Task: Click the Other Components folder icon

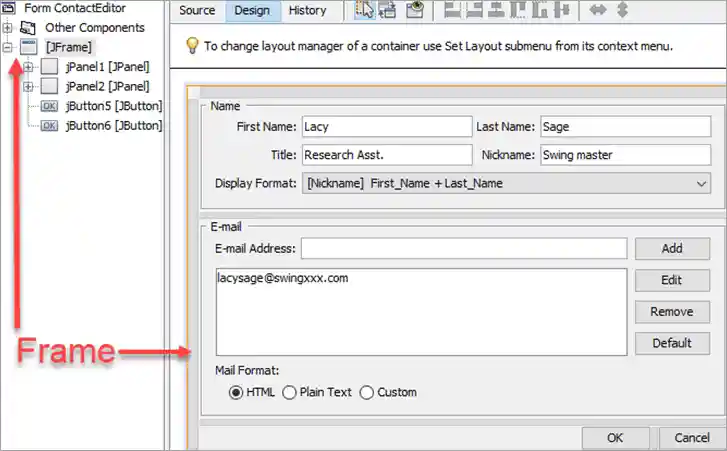Action: pyautogui.click(x=28, y=28)
